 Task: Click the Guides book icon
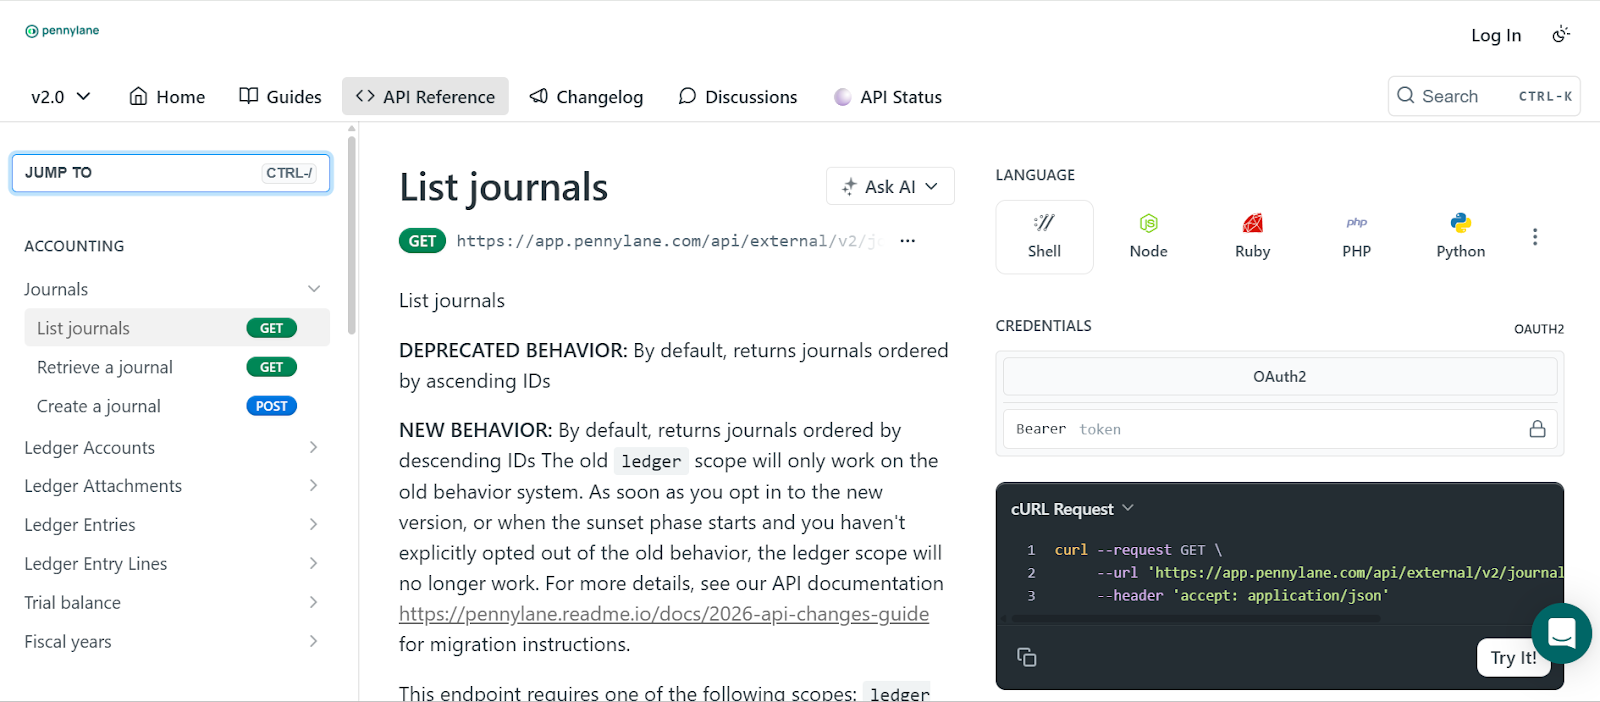[248, 96]
